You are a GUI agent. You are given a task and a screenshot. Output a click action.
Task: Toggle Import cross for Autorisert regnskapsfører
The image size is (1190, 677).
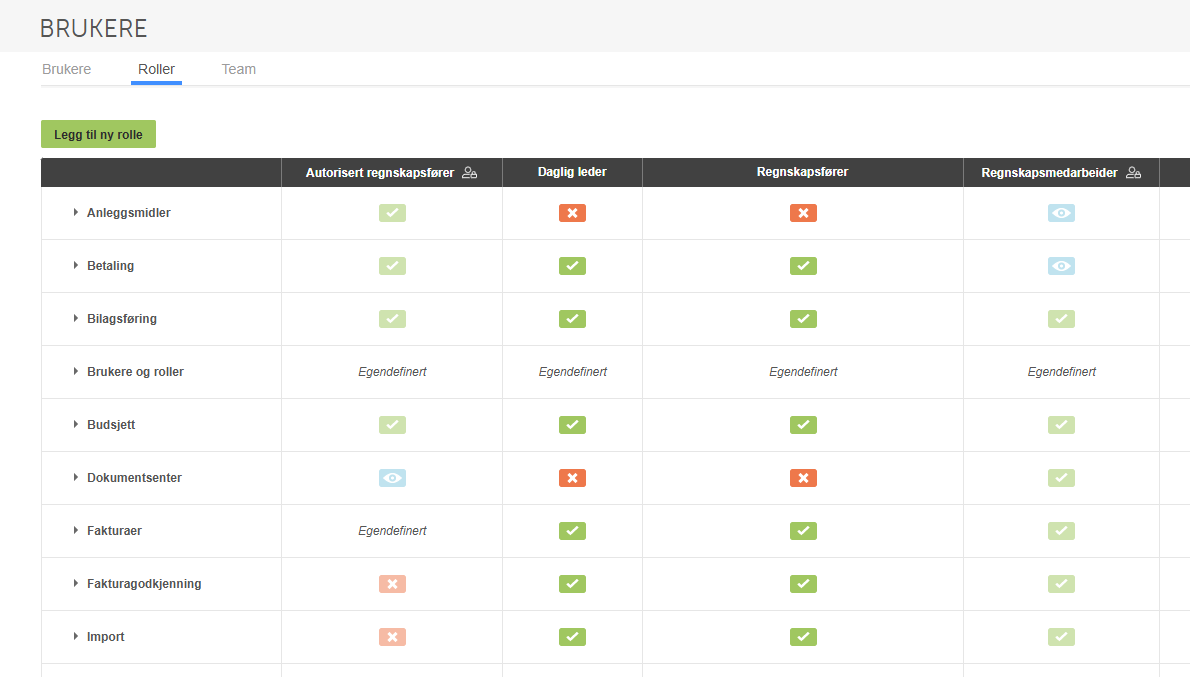392,637
